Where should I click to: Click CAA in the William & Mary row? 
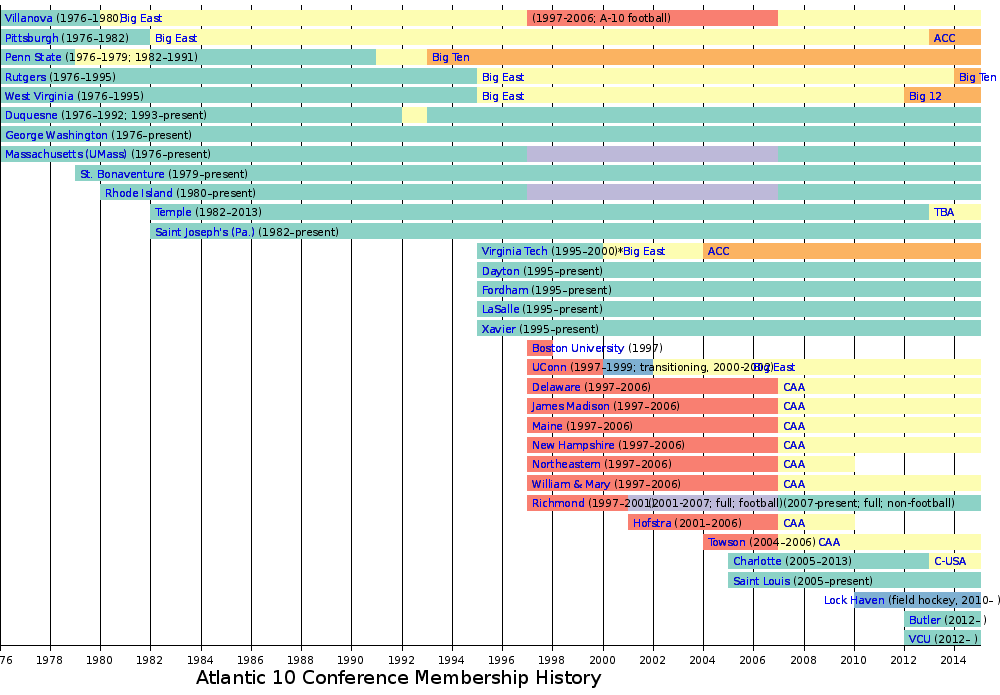click(x=794, y=484)
